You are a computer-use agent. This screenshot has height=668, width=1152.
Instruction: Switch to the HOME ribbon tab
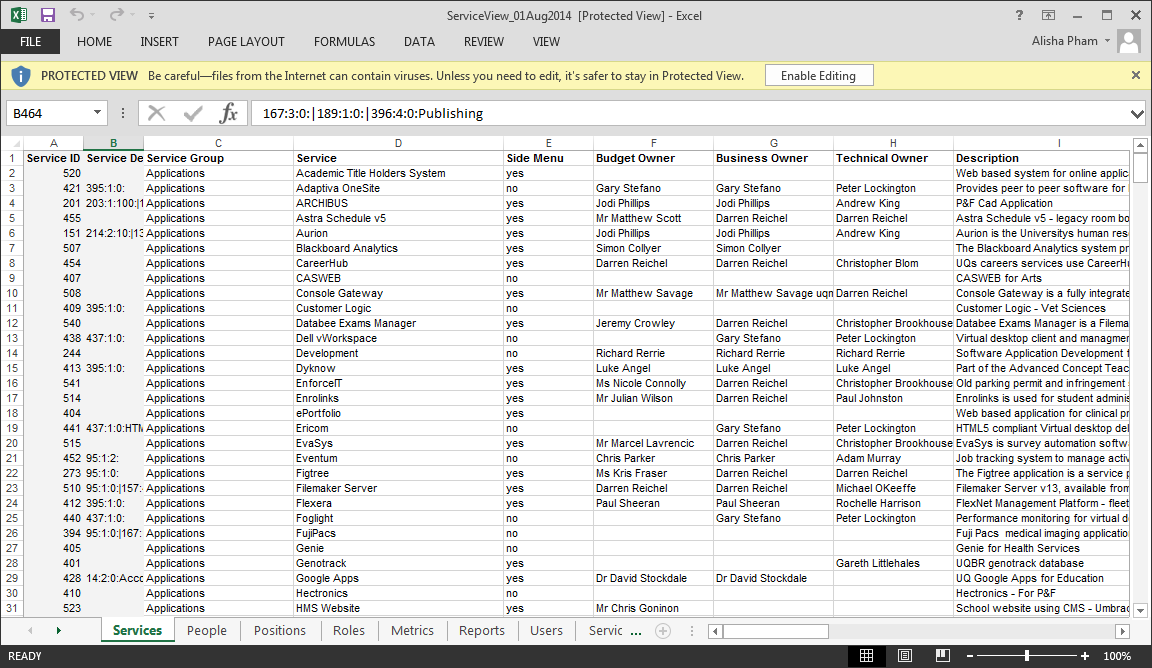(95, 42)
